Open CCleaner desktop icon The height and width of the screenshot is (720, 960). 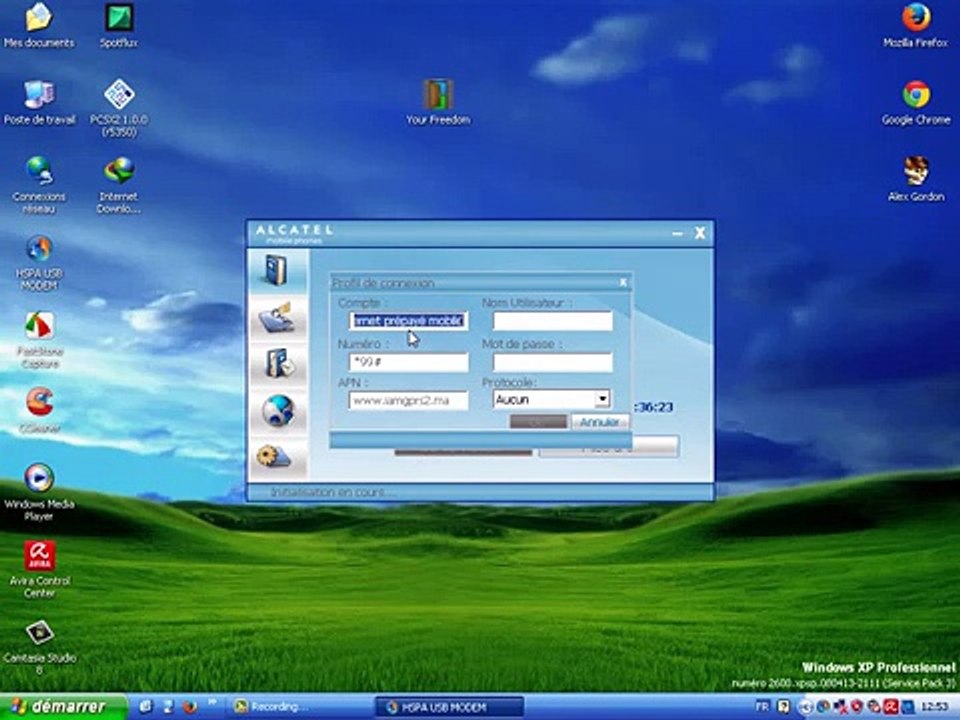coord(39,410)
